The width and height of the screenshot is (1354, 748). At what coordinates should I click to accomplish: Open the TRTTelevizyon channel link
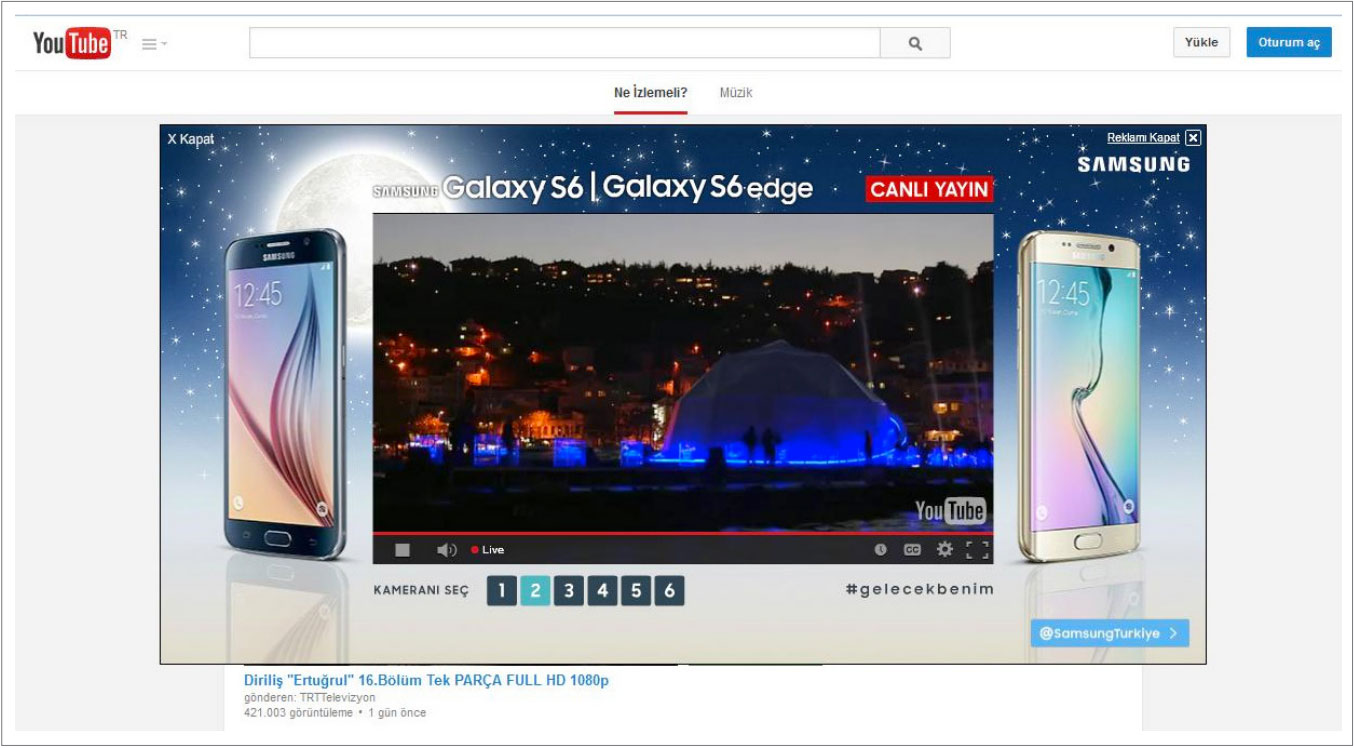(337, 697)
